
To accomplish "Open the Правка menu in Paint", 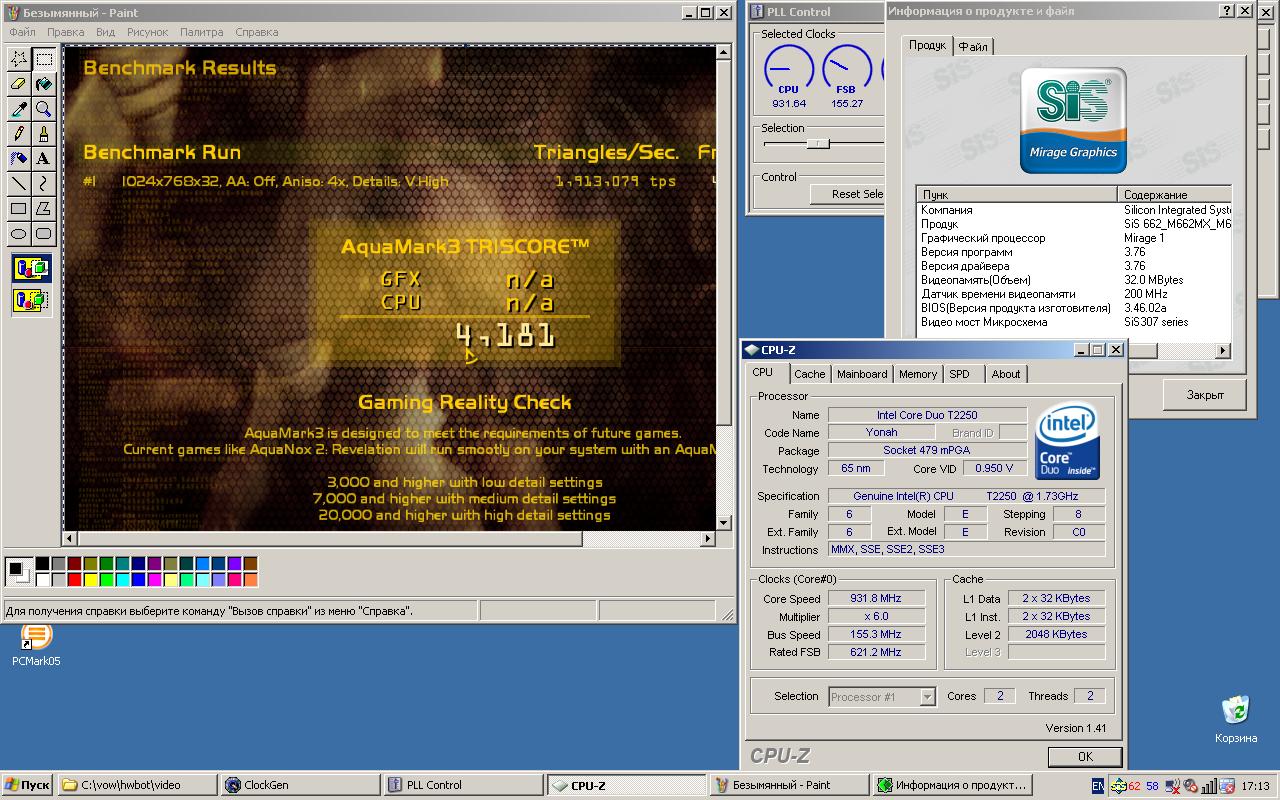I will 65,32.
